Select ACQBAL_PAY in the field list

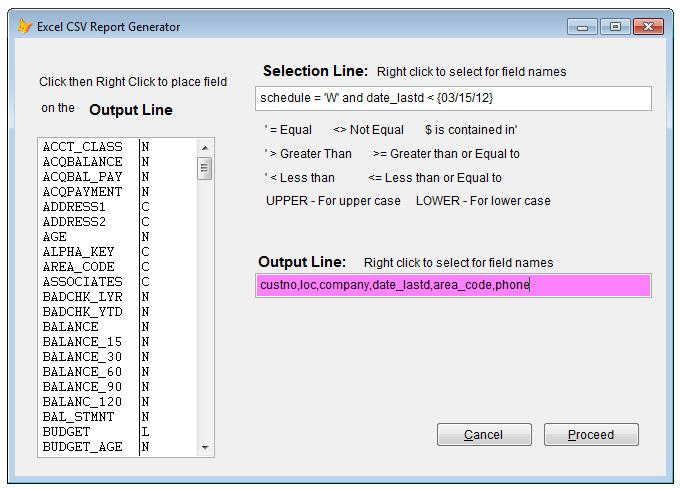pos(118,177)
